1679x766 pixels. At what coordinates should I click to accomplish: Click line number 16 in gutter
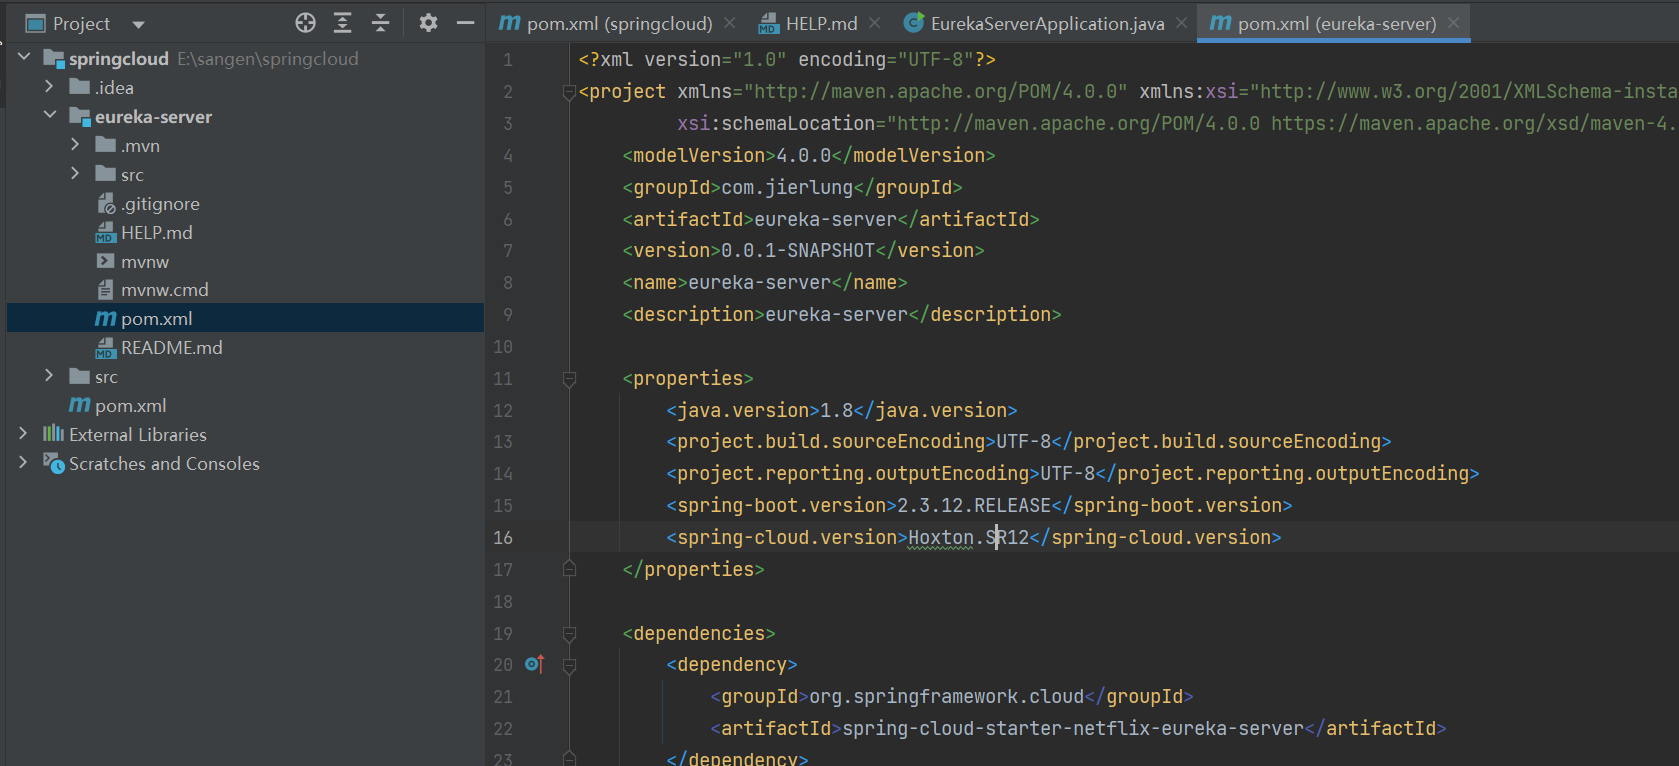[503, 537]
